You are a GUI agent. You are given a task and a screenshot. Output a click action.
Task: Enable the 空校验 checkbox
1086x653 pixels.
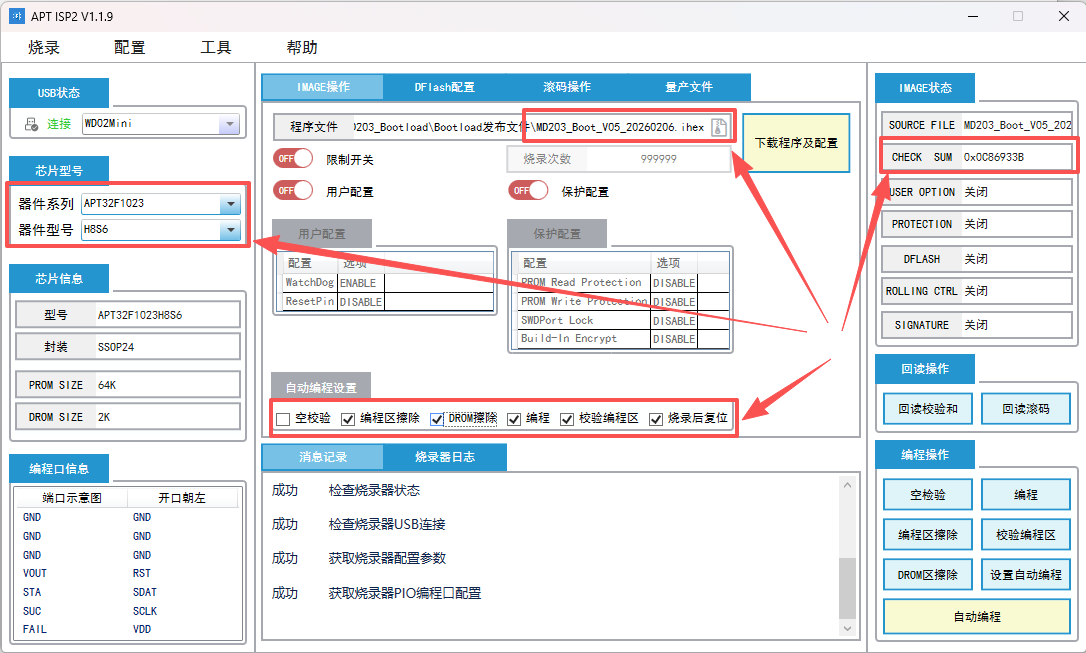[x=283, y=419]
